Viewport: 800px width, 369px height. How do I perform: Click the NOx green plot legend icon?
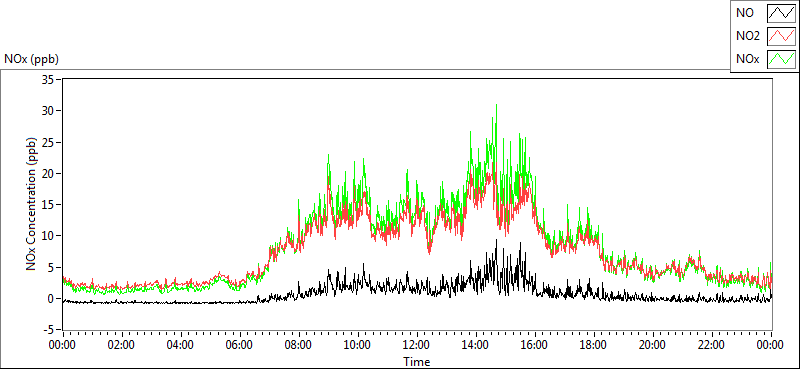coord(782,60)
